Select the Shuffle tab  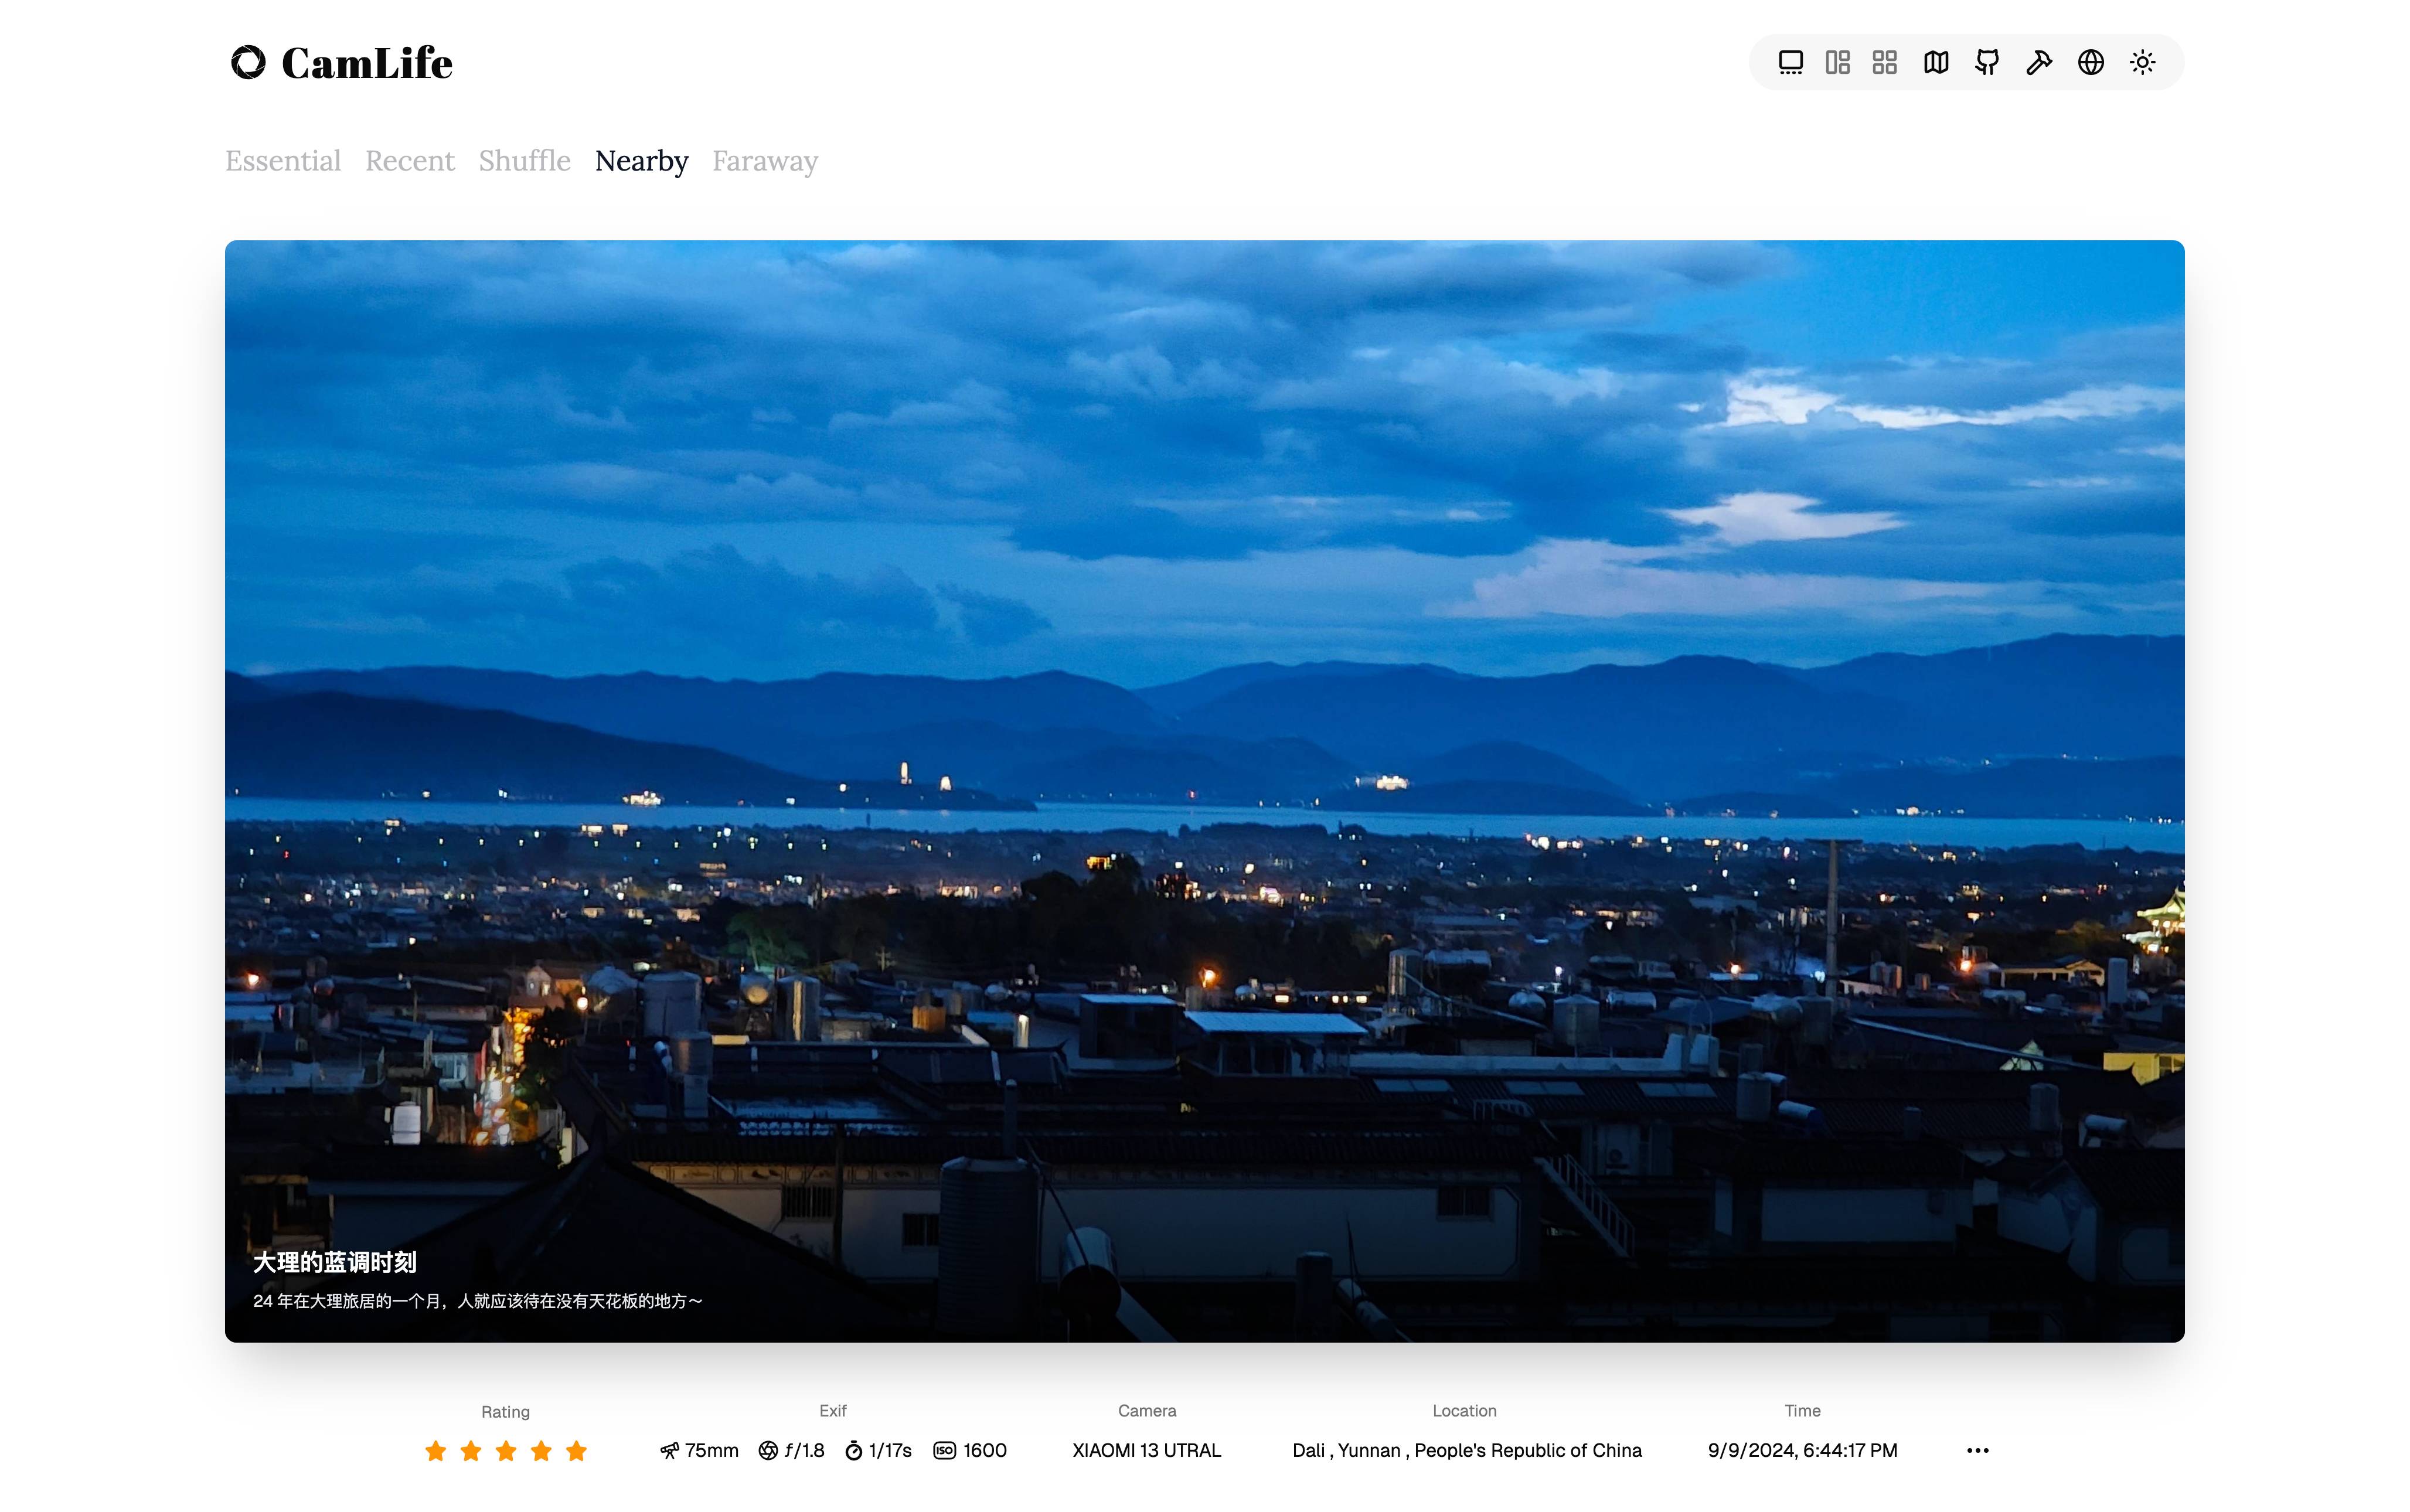click(524, 161)
